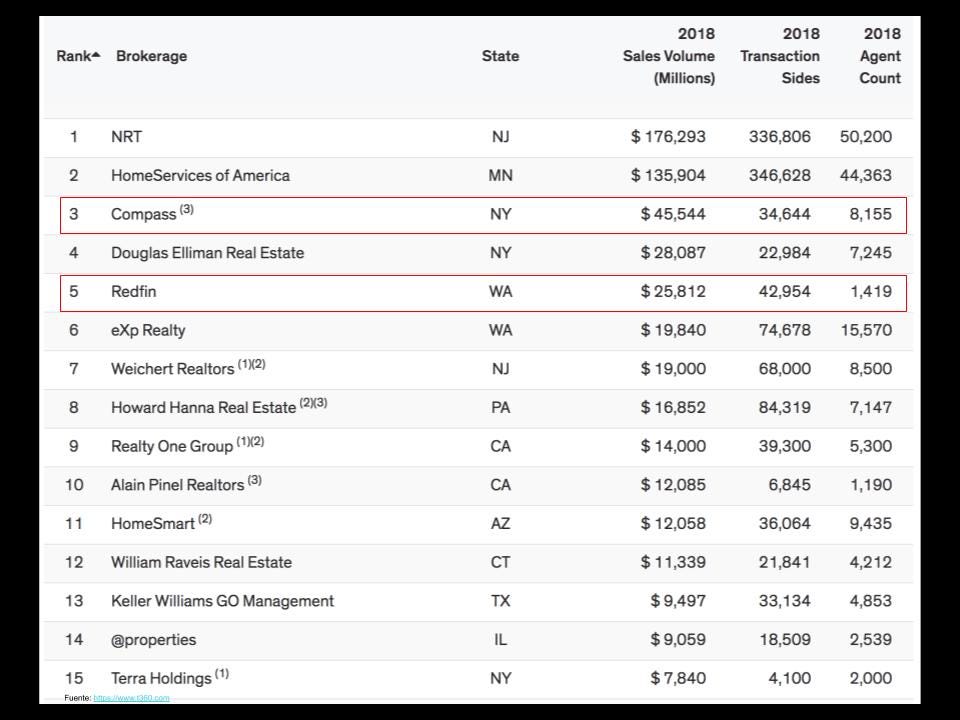Click sales volume value $ 12,085
The height and width of the screenshot is (720, 960).
(673, 485)
